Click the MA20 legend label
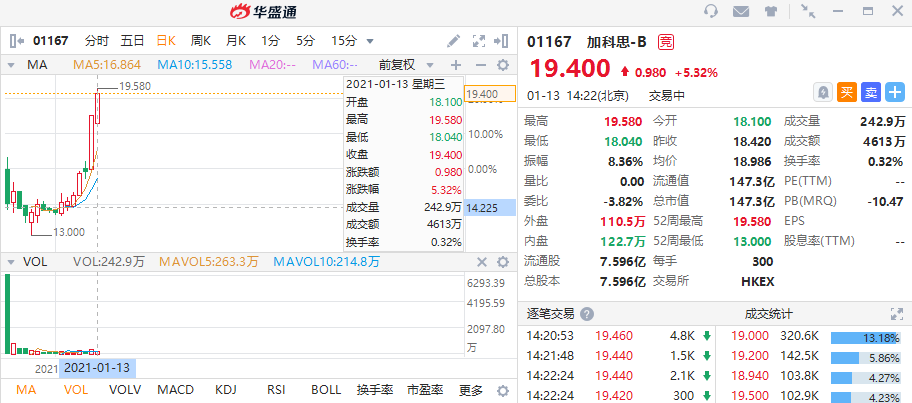This screenshot has width=912, height=403. 272,65
